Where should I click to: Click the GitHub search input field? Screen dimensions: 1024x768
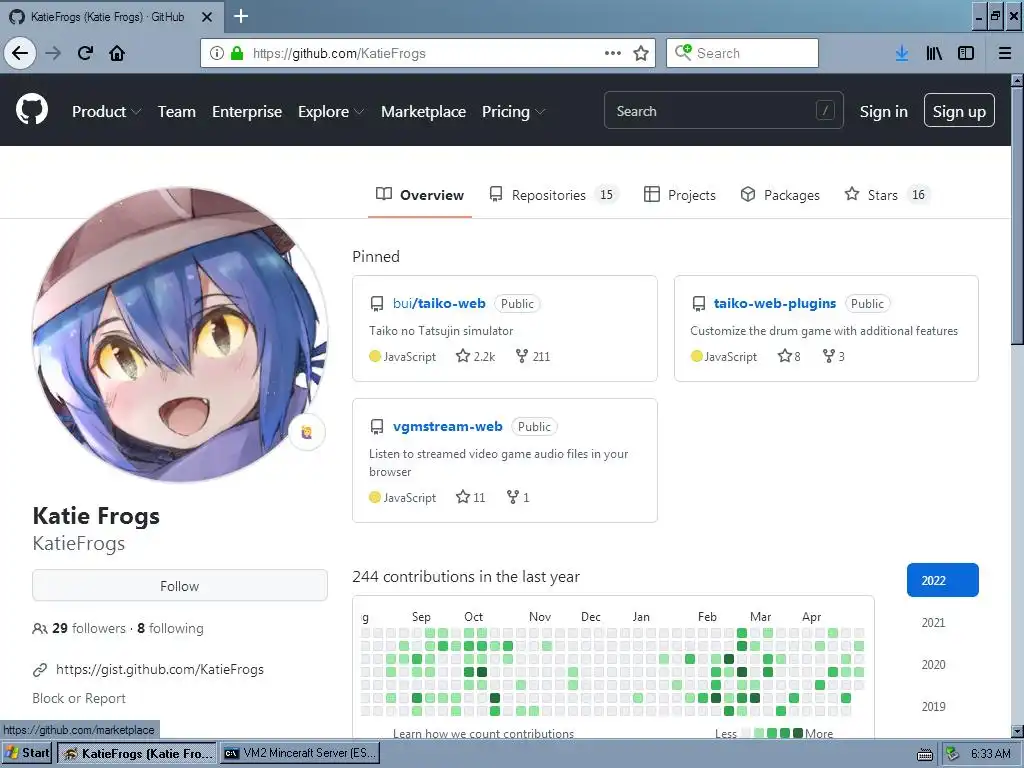pos(724,110)
